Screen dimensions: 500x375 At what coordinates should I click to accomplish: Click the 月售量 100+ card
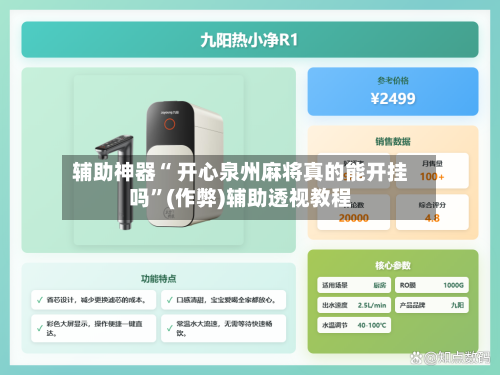432,171
